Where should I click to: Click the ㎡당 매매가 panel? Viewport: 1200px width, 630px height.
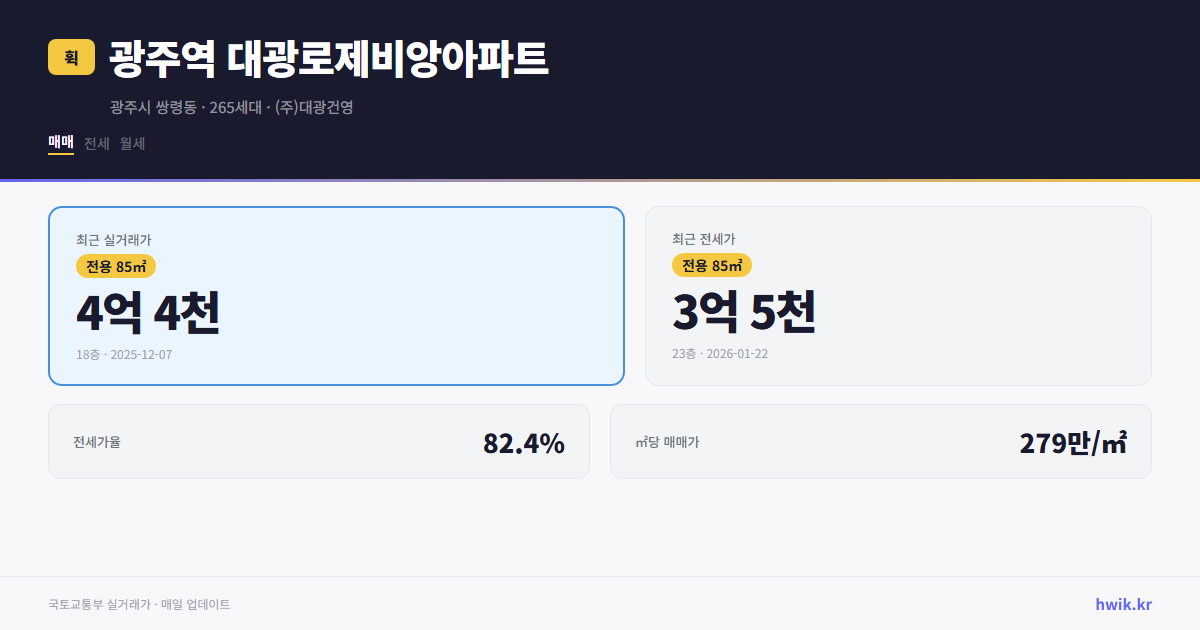(x=880, y=441)
